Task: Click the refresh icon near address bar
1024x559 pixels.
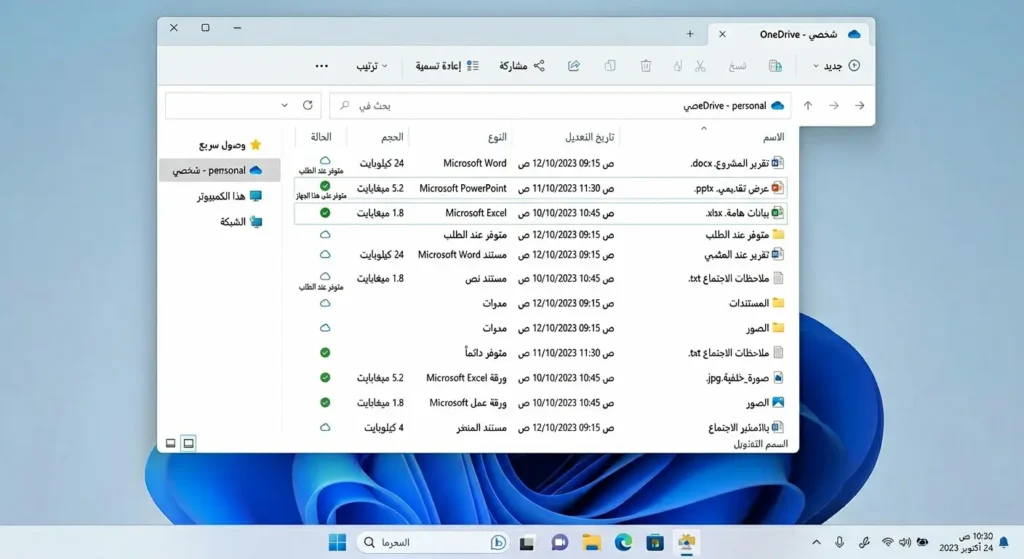Action: click(308, 105)
